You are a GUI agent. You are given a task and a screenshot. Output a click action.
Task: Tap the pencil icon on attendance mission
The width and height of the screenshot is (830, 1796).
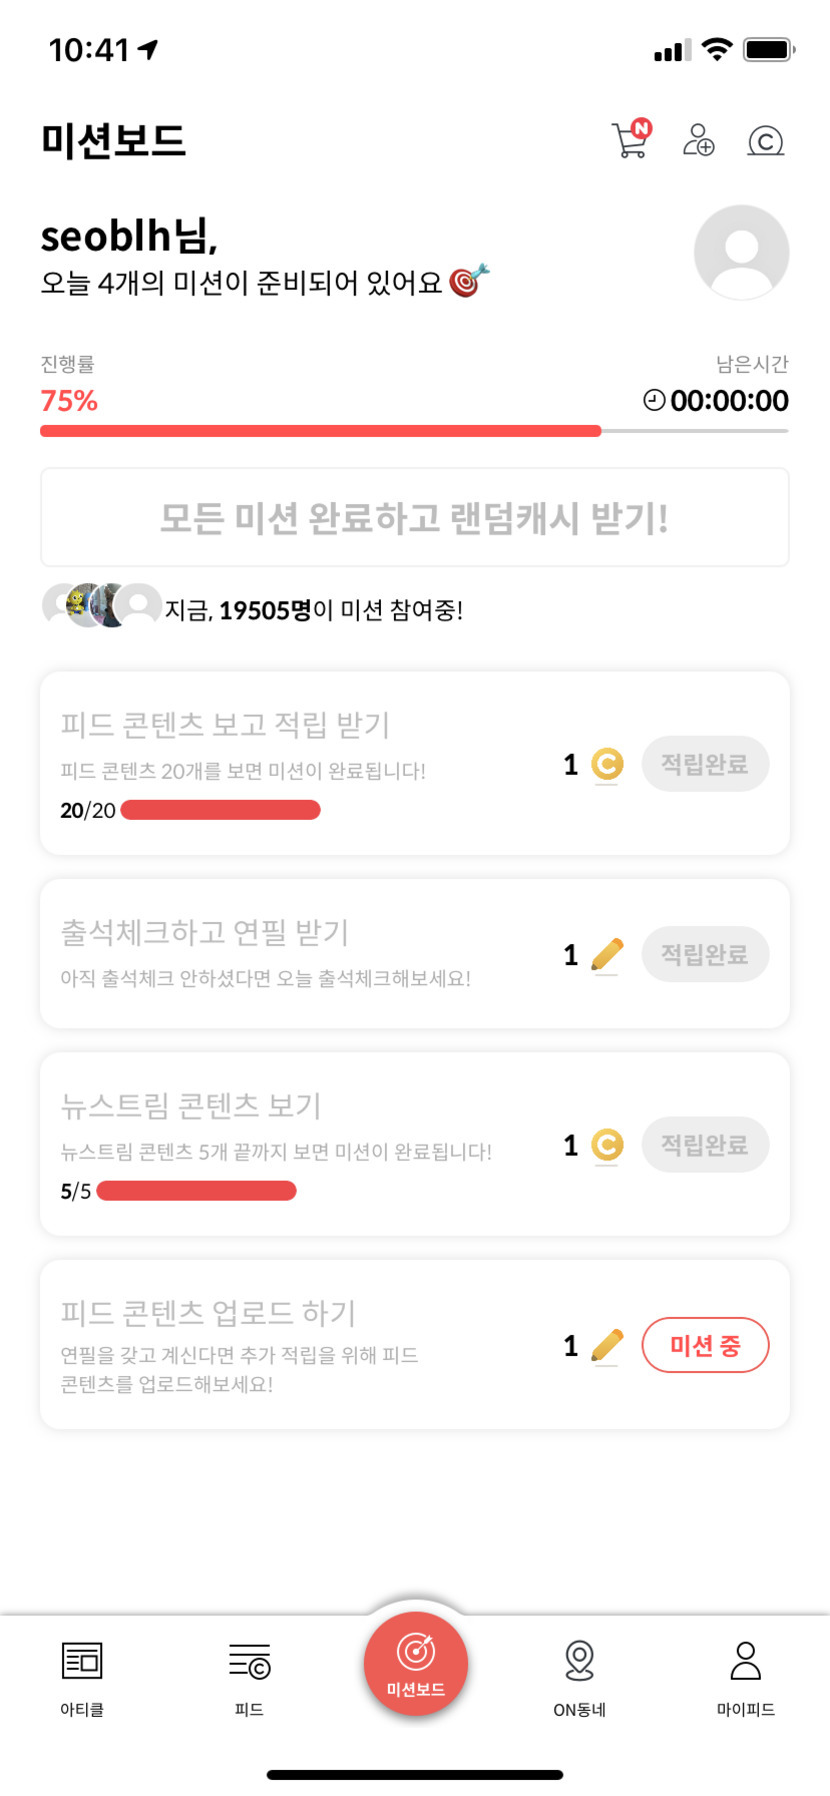click(x=606, y=955)
